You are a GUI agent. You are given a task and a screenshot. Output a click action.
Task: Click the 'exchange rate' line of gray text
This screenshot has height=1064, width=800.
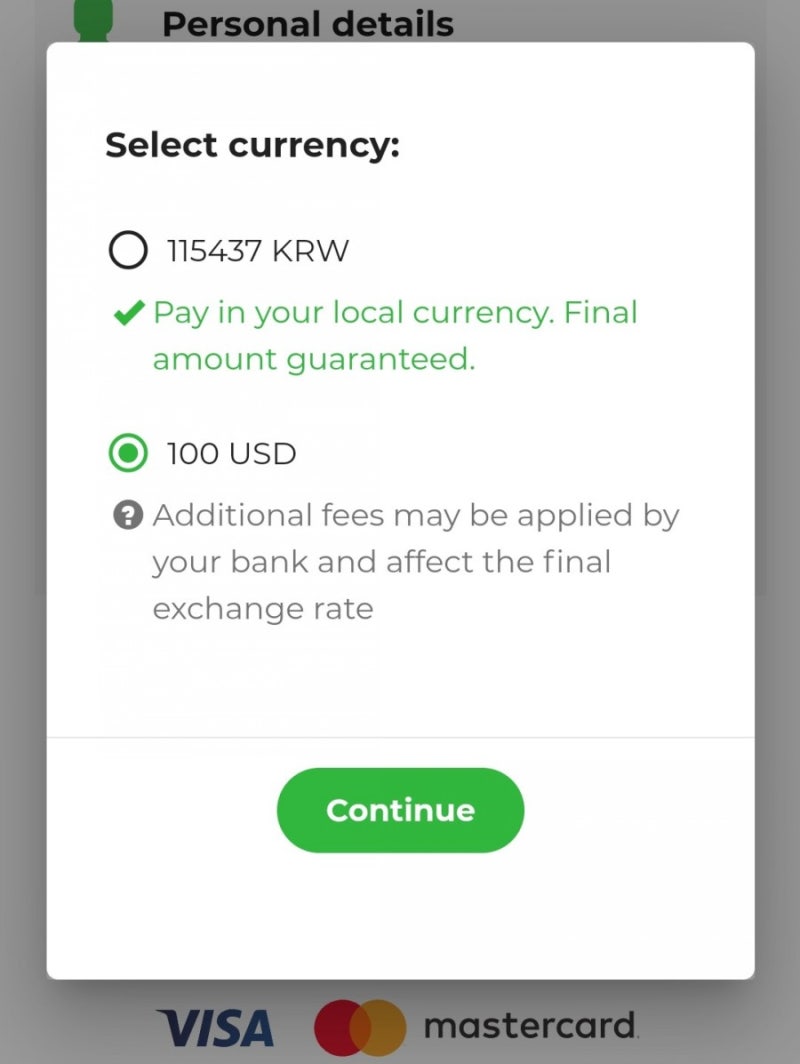[x=262, y=608]
